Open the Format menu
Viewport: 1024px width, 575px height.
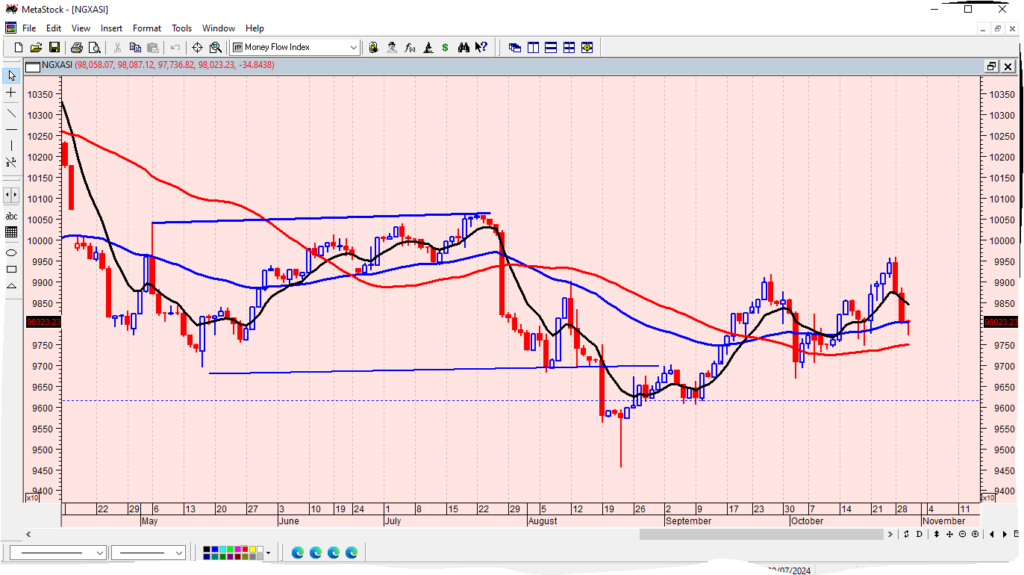[146, 28]
